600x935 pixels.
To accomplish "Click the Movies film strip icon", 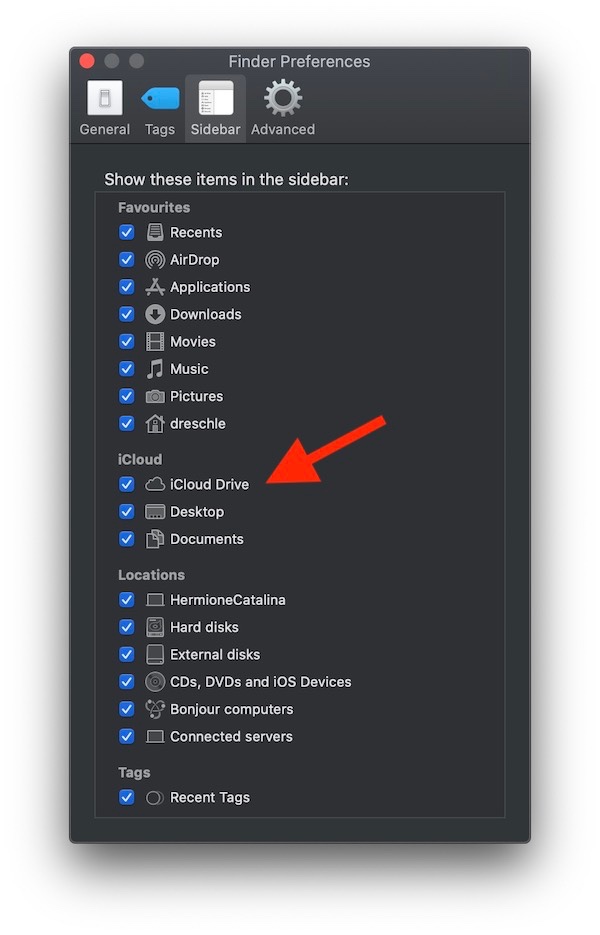I will point(154,341).
